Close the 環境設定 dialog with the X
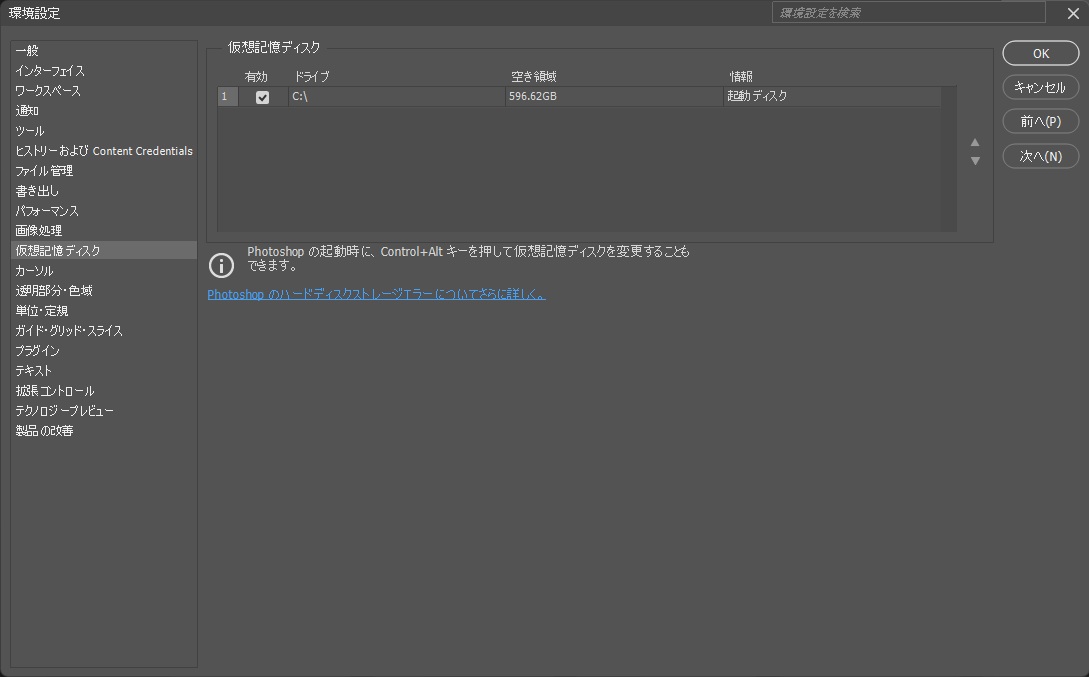Viewport: 1089px width, 677px height. coord(1073,13)
